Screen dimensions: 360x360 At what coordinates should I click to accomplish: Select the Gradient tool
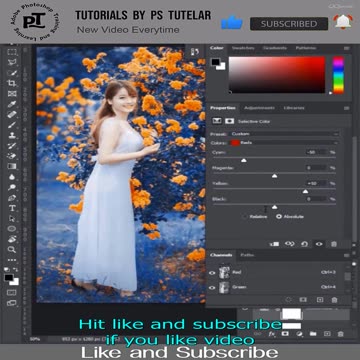(12, 166)
